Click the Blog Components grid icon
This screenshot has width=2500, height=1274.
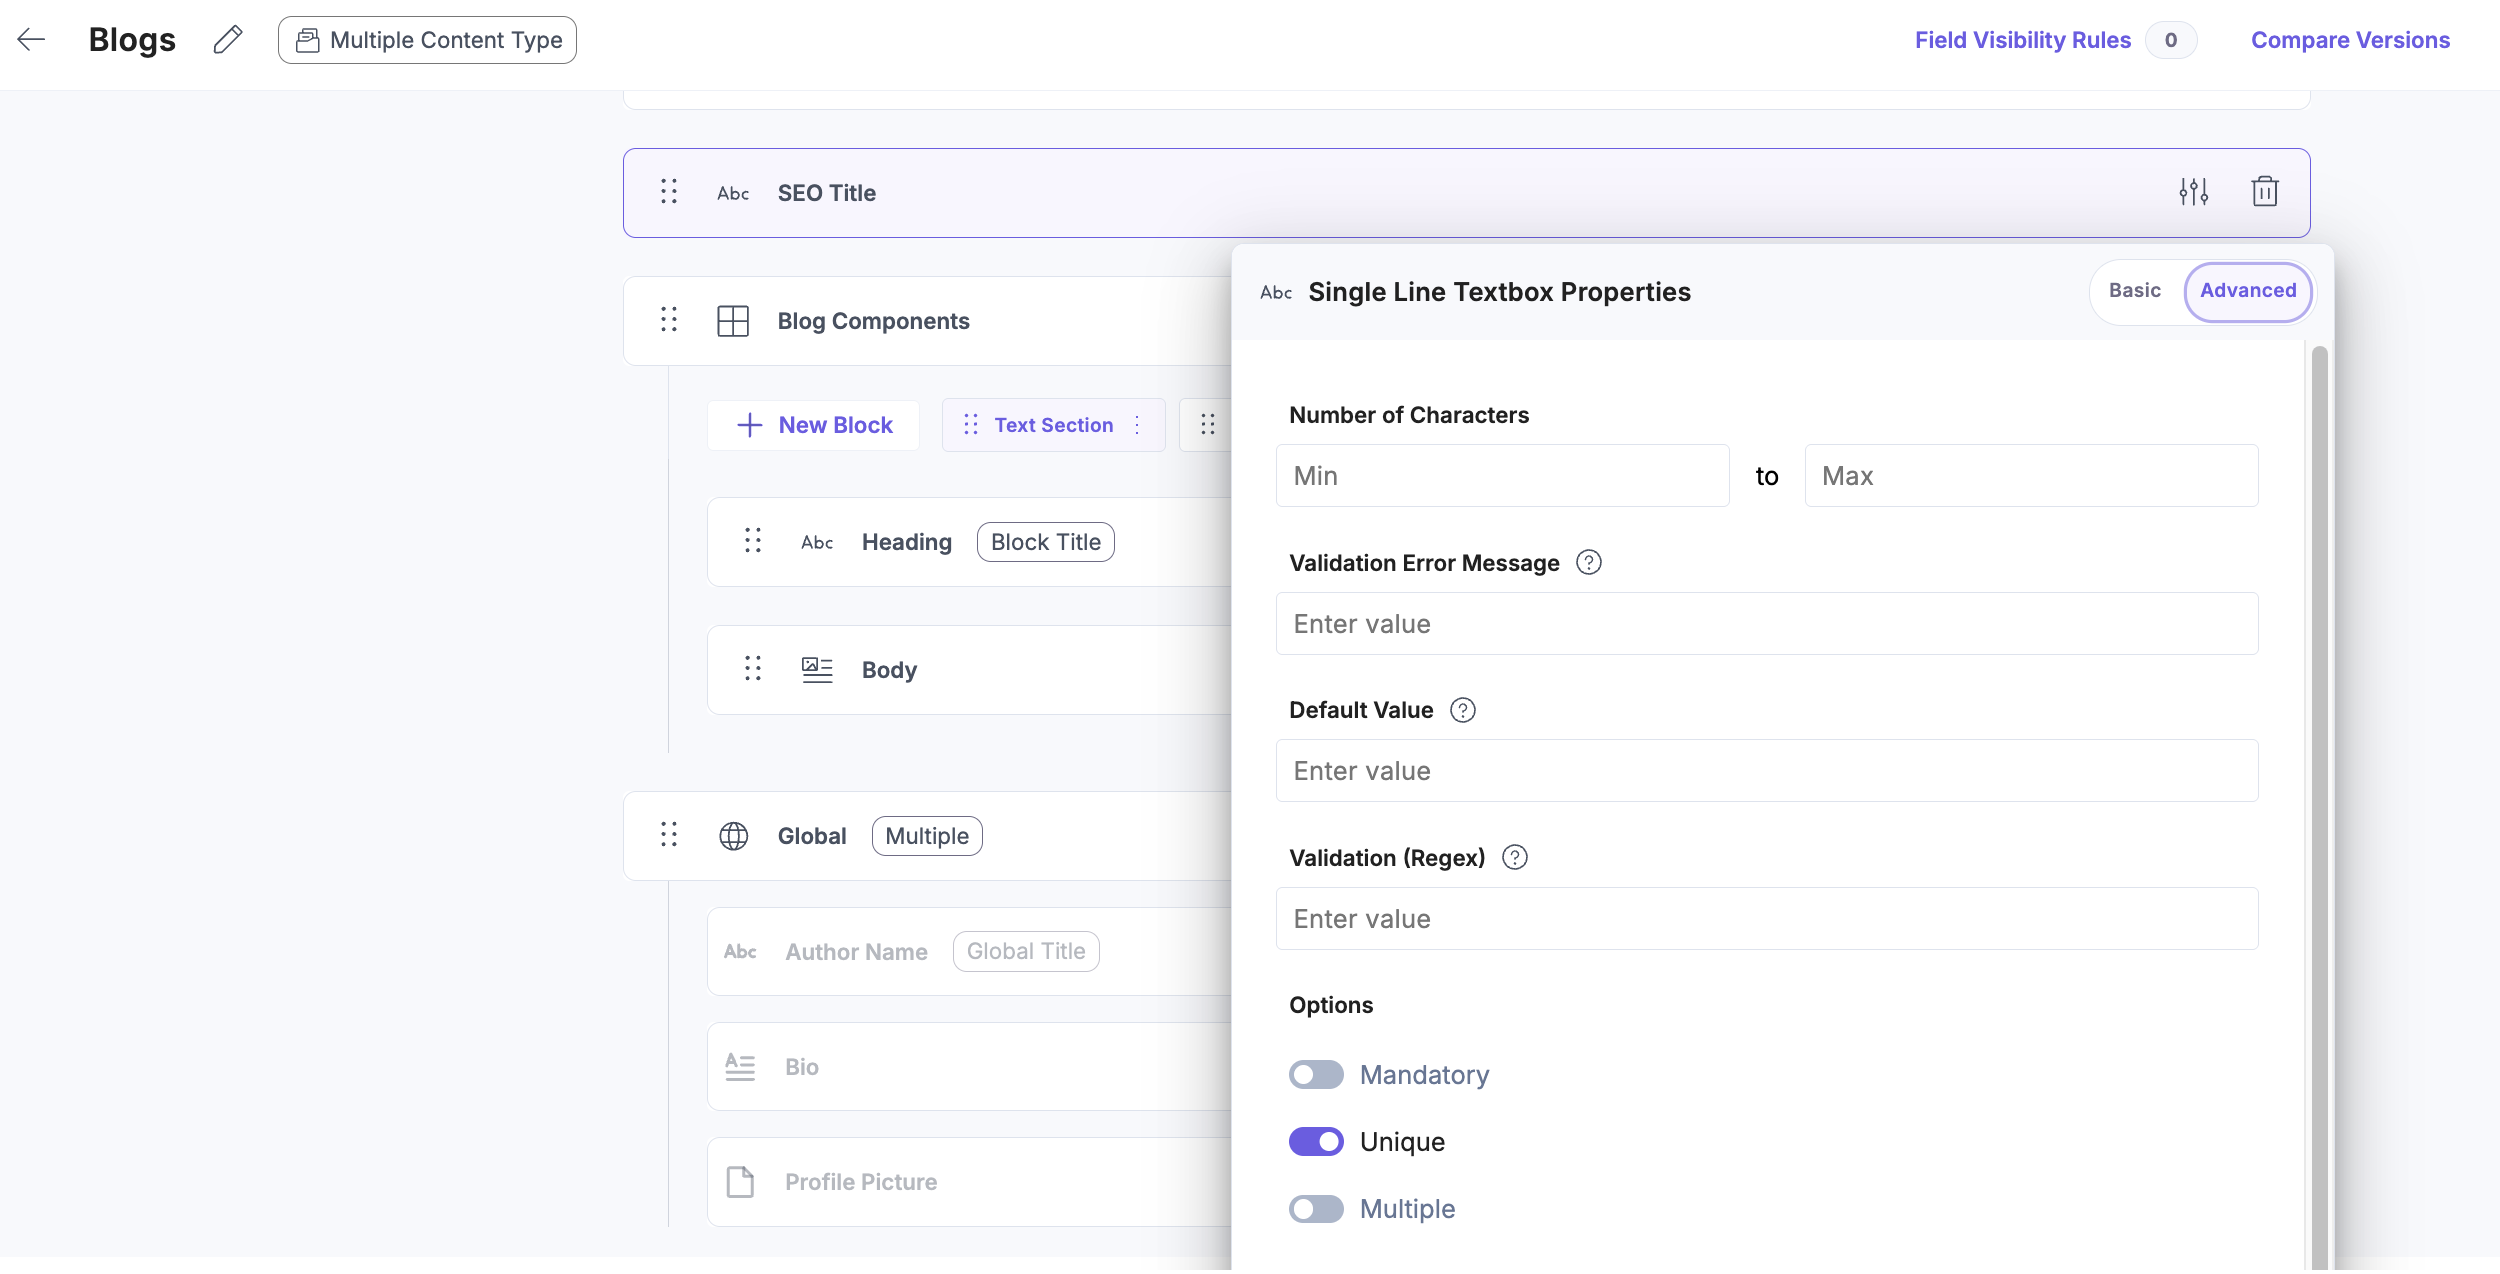click(733, 321)
